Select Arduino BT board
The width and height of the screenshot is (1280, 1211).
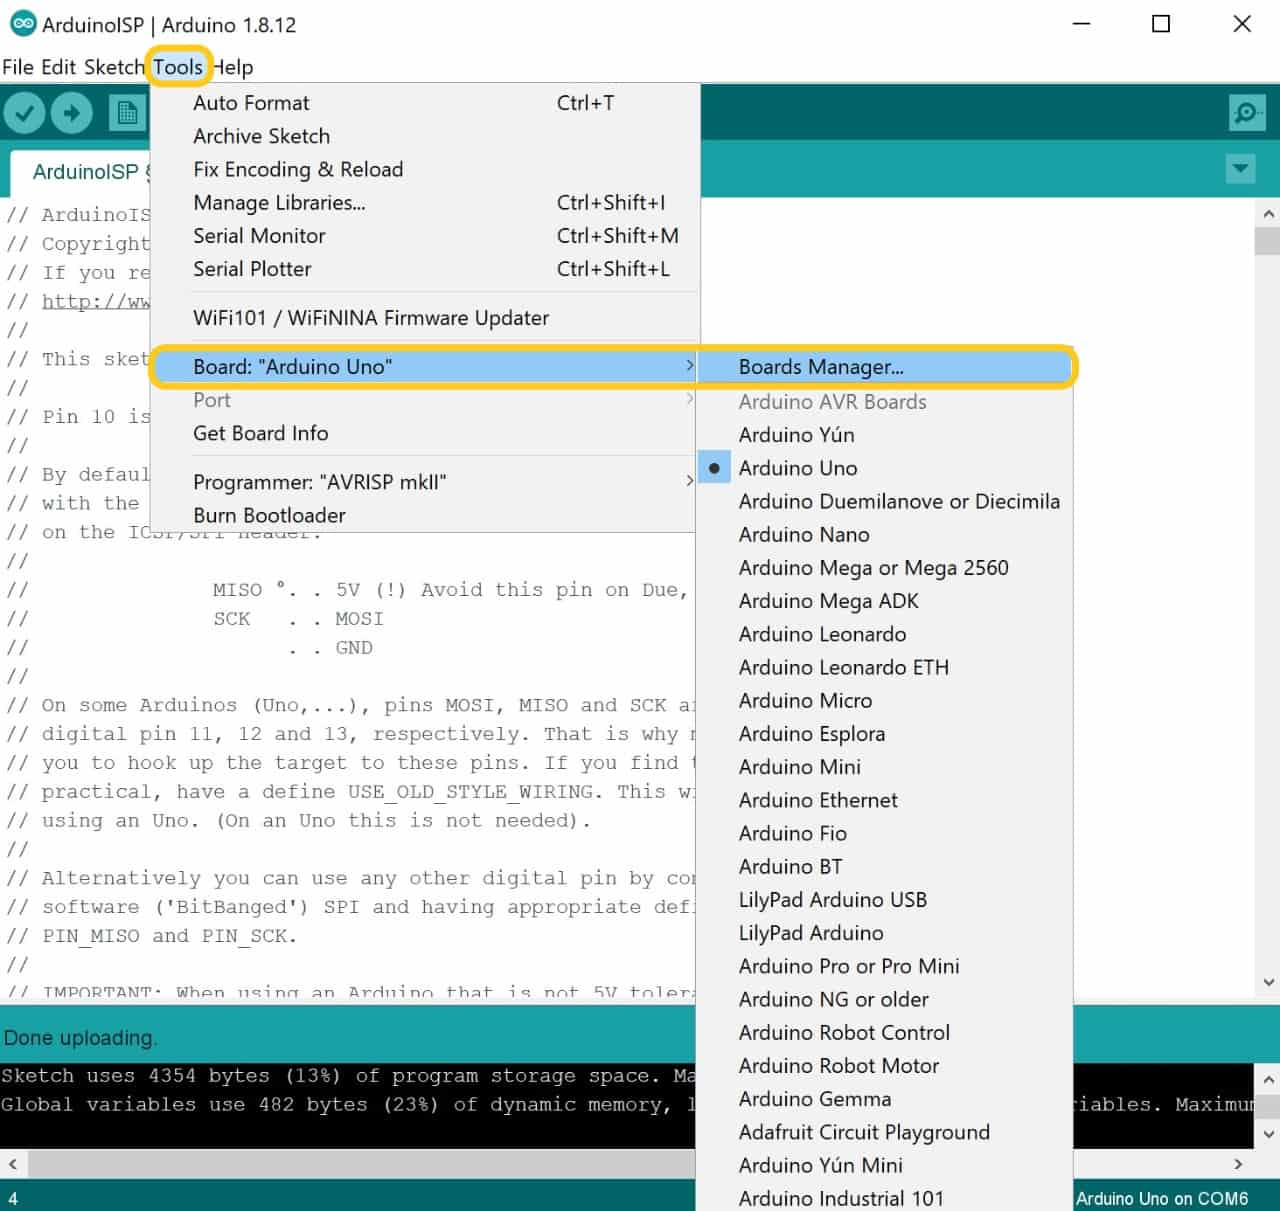885,866
